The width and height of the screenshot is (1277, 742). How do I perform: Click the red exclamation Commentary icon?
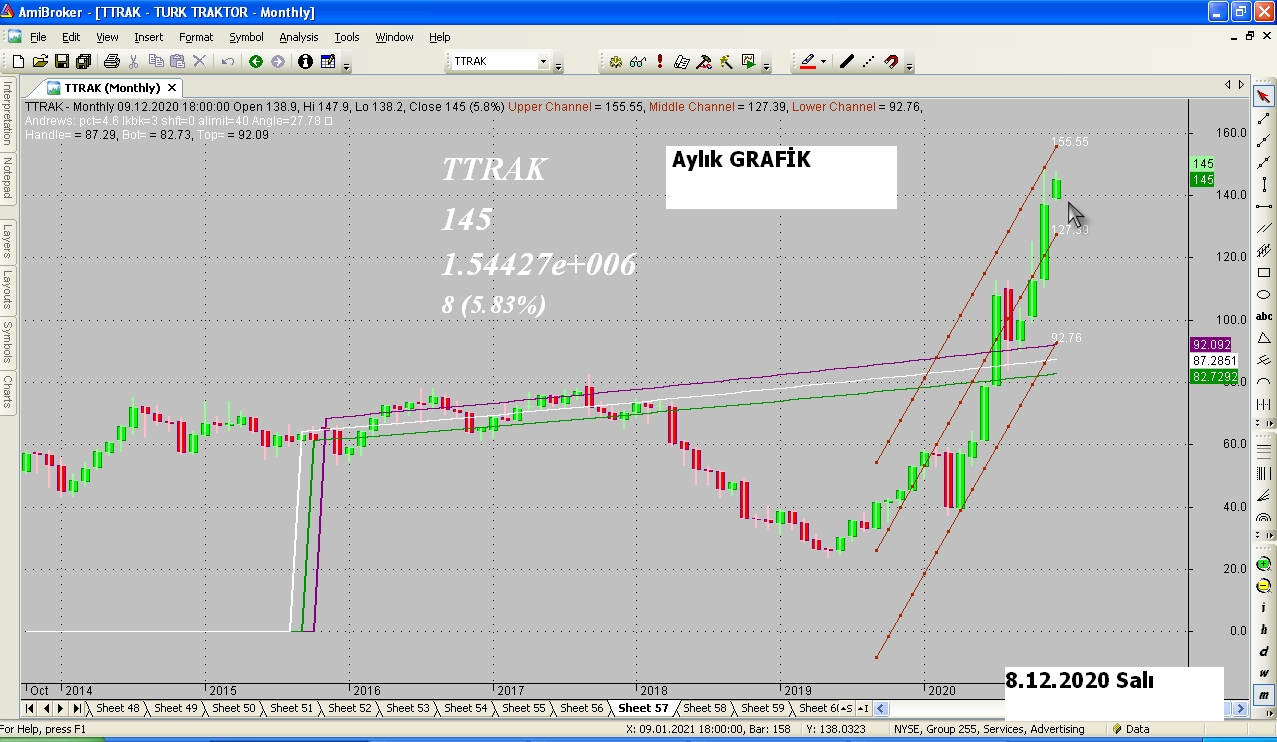click(660, 61)
